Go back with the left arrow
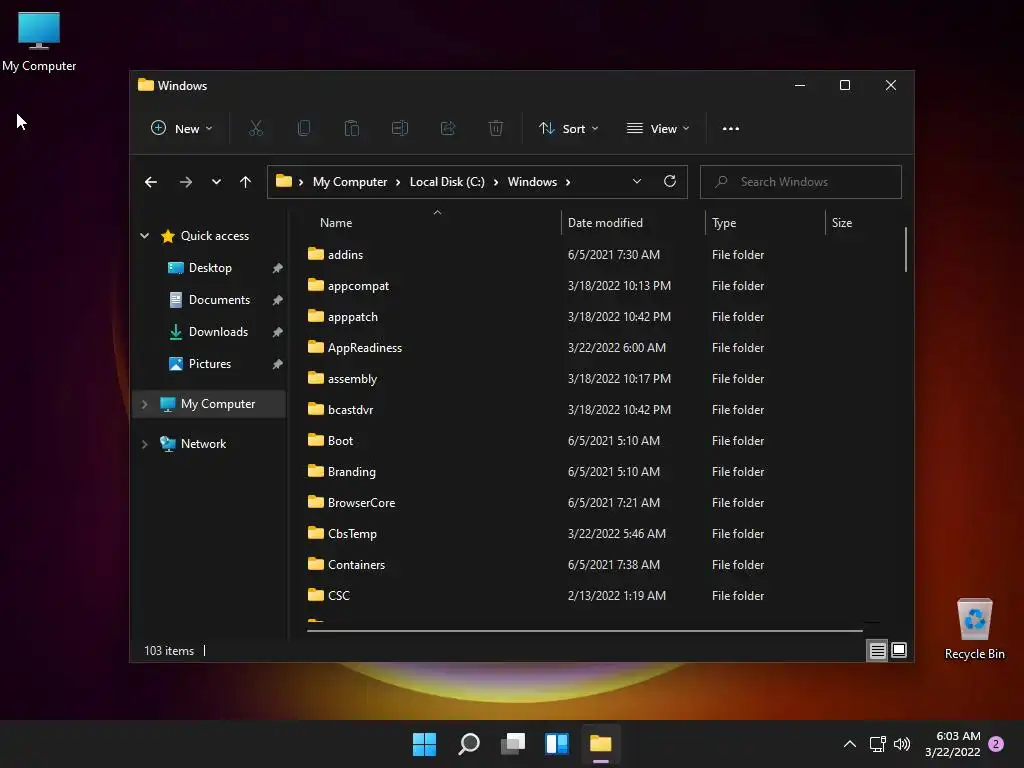 pos(151,182)
